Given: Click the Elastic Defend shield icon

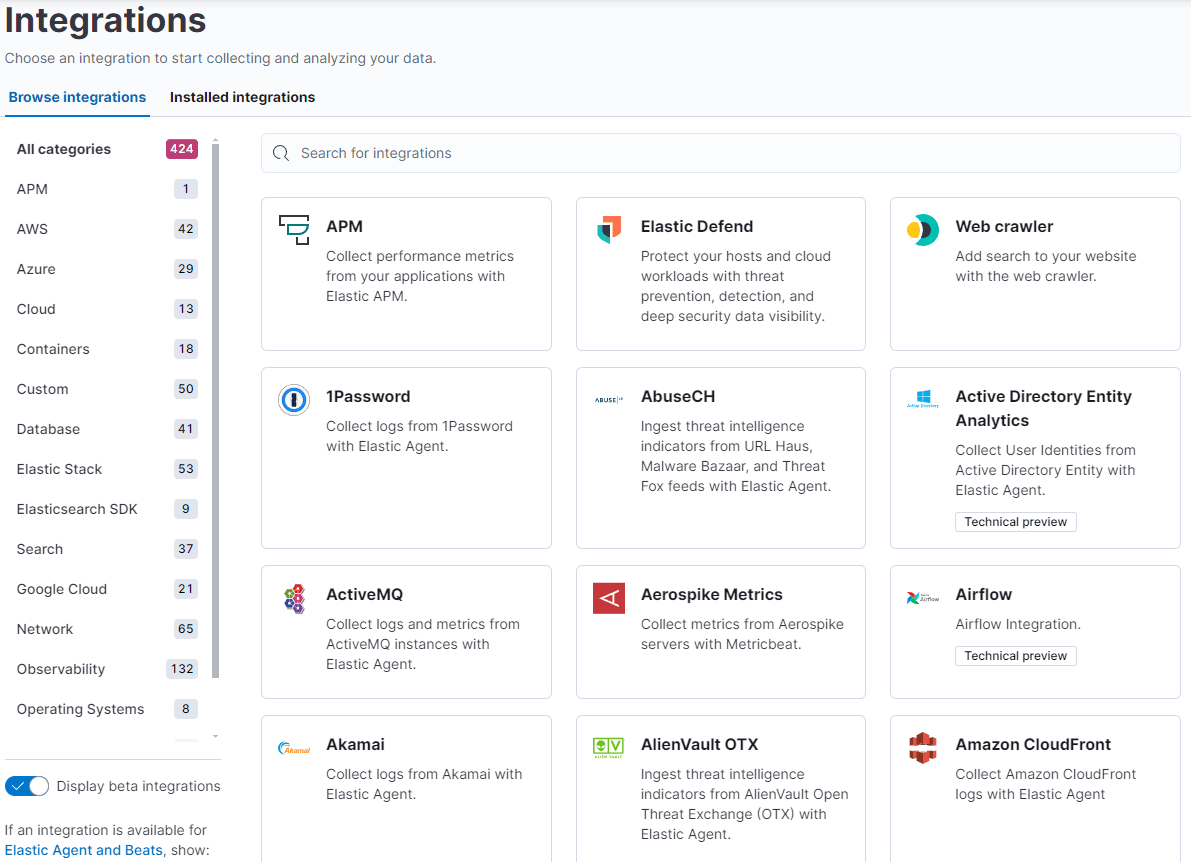Looking at the screenshot, I should tap(609, 229).
